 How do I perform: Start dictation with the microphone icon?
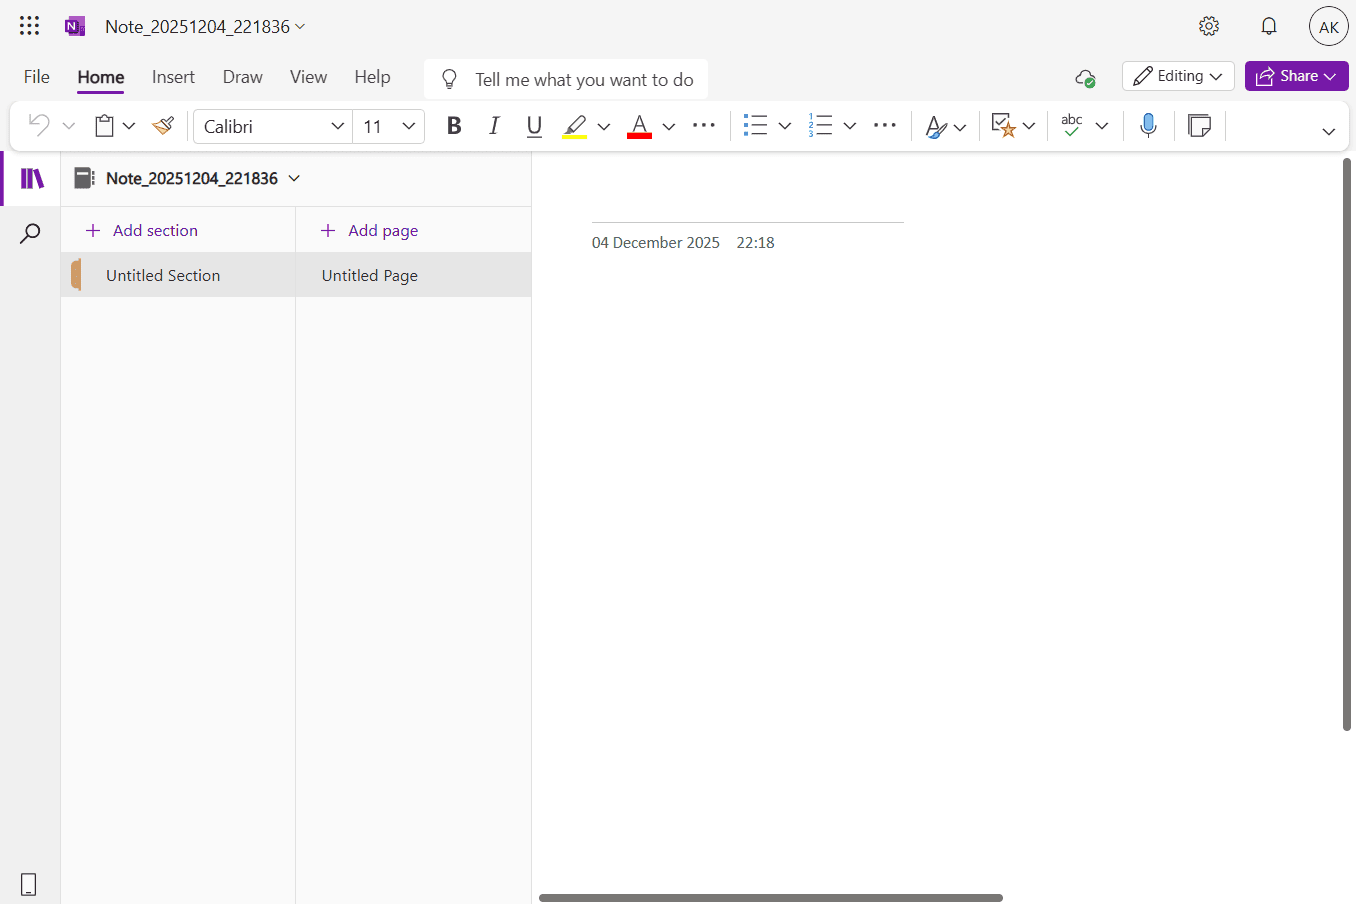click(x=1148, y=126)
